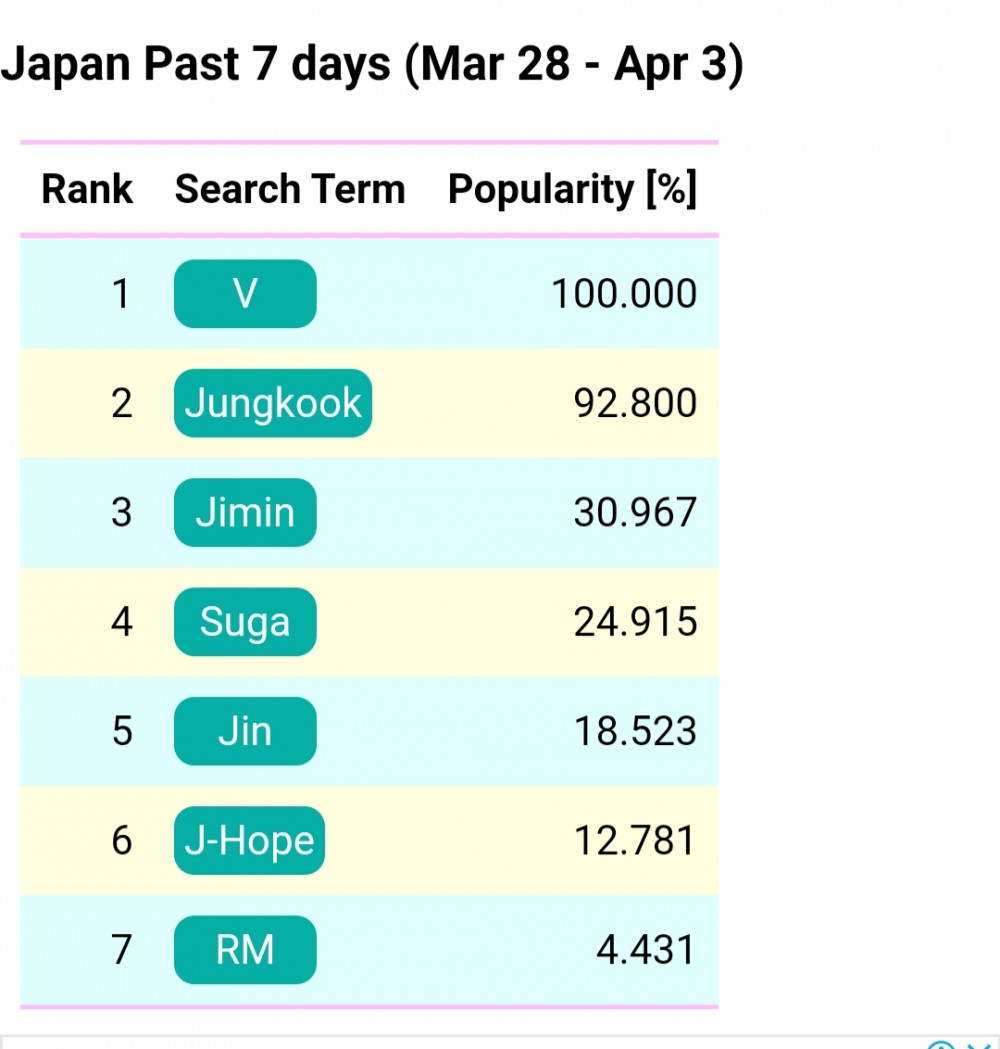1000x1049 pixels.
Task: Open the RM search term tag
Action: click(245, 949)
